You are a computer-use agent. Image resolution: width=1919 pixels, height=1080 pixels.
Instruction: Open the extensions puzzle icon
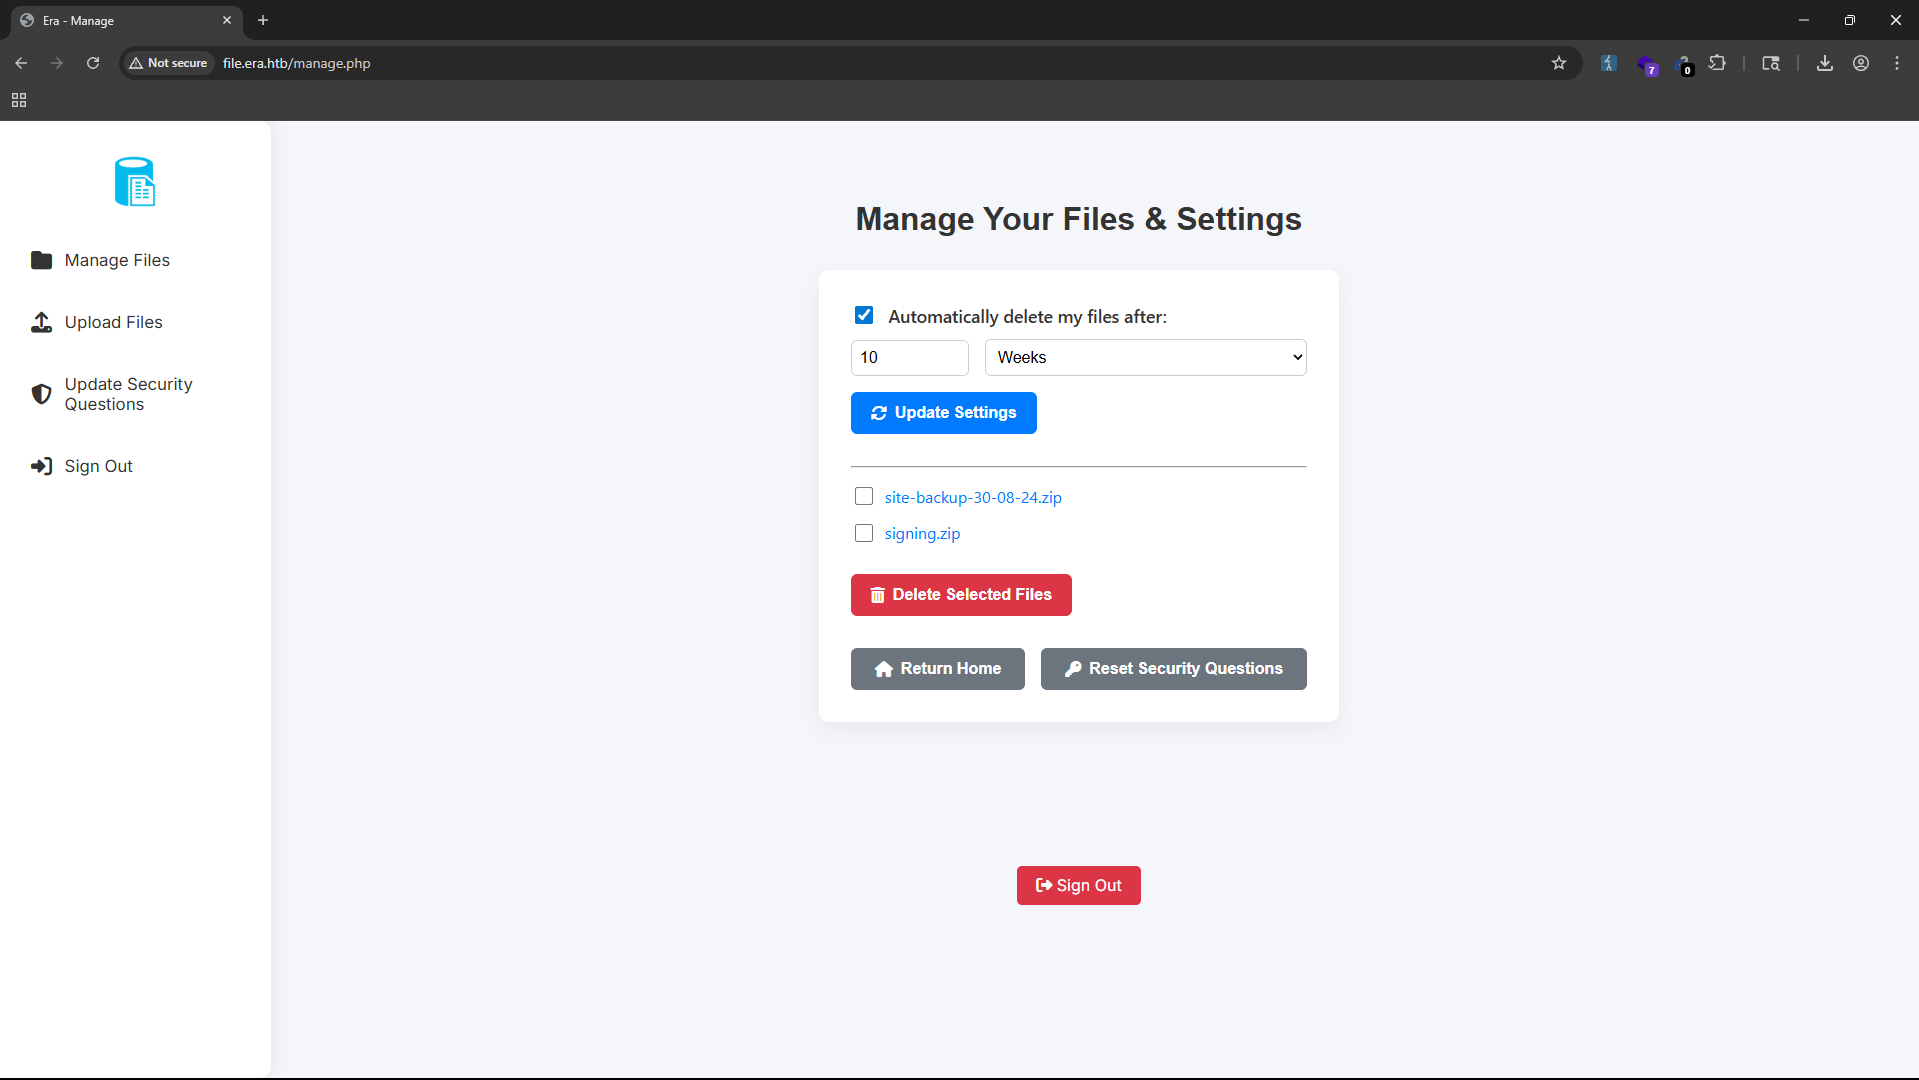pyautogui.click(x=1717, y=63)
